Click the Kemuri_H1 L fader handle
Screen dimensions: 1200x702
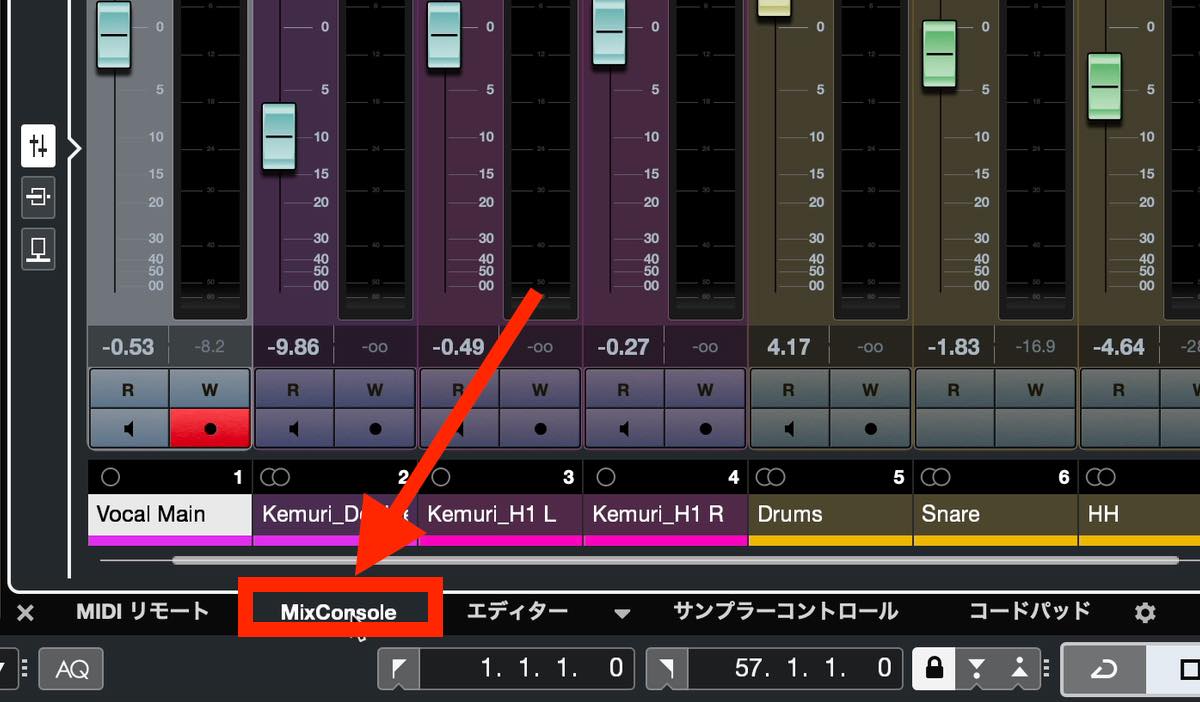click(x=444, y=35)
